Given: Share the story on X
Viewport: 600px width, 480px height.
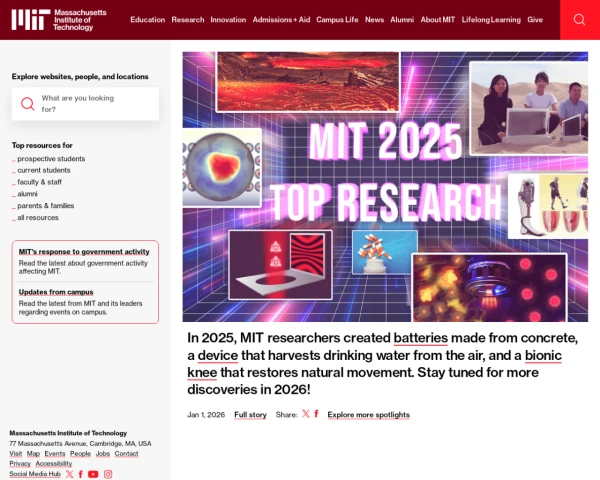Looking at the screenshot, I should 305,414.
